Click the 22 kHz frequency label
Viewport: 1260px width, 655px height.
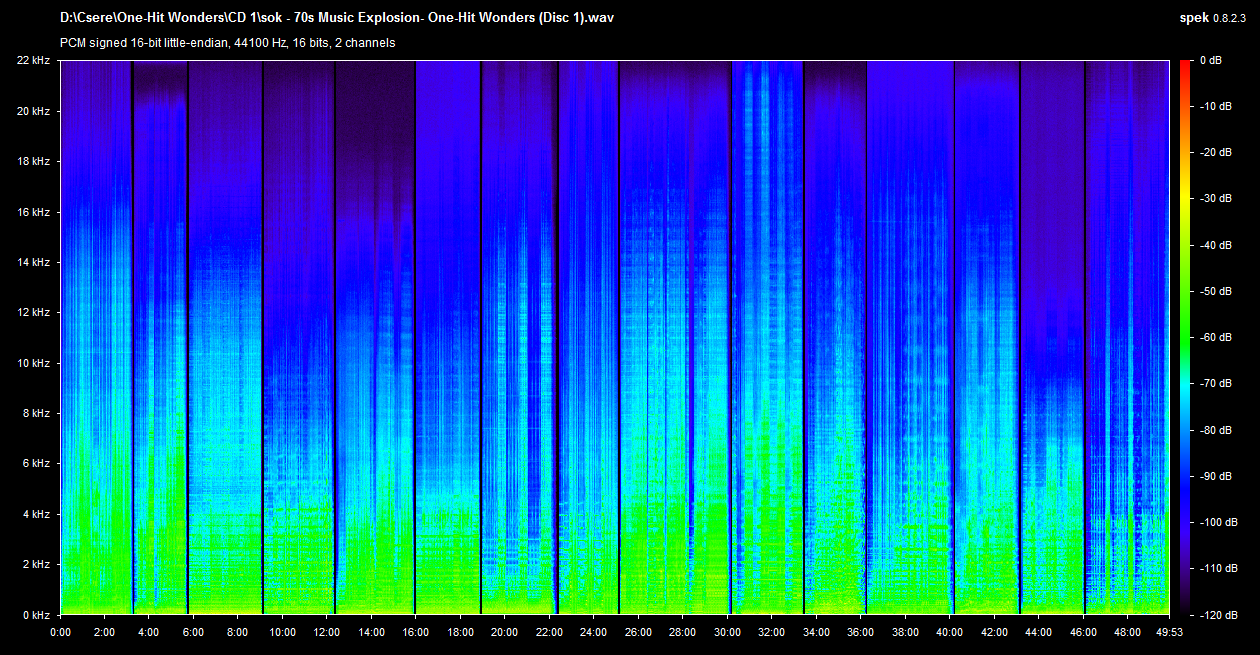(34, 61)
